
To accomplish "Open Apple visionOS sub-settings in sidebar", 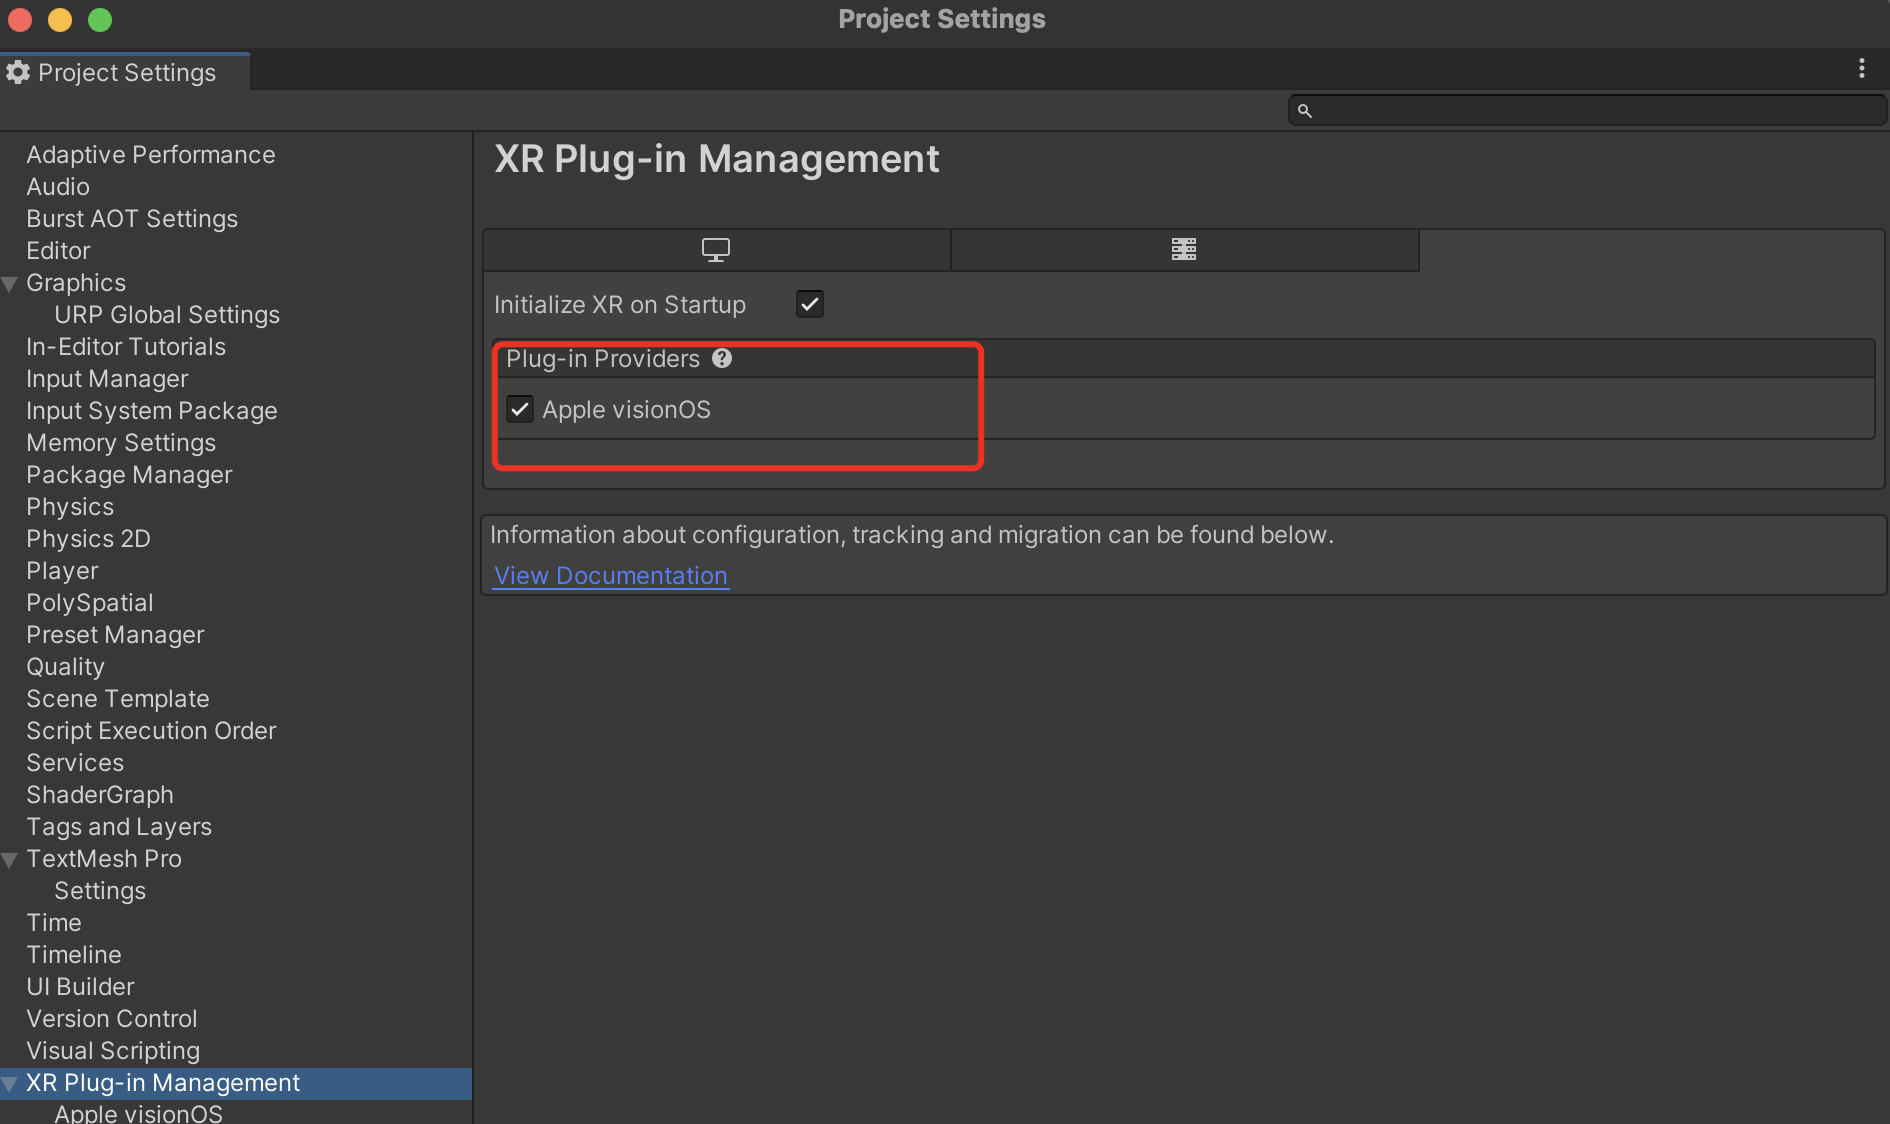I will [138, 1113].
